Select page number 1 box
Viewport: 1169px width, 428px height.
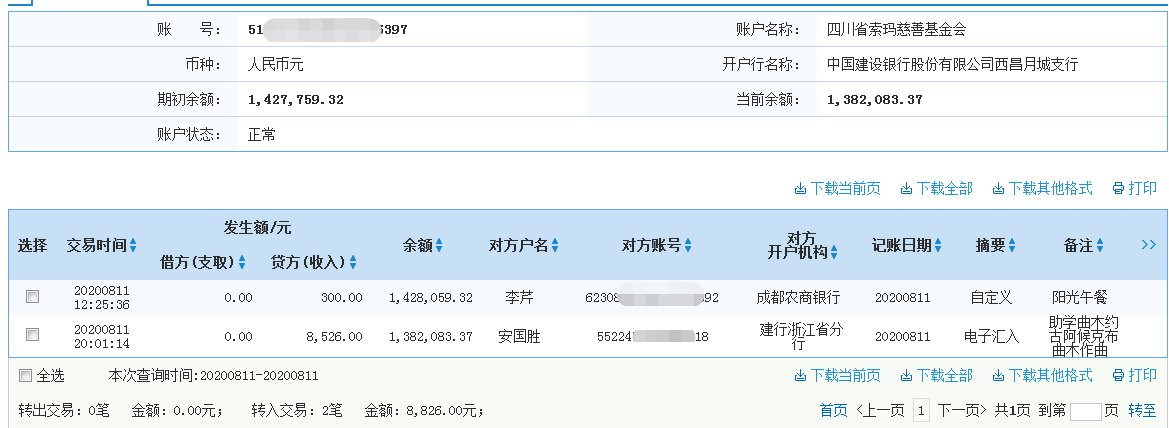(921, 410)
